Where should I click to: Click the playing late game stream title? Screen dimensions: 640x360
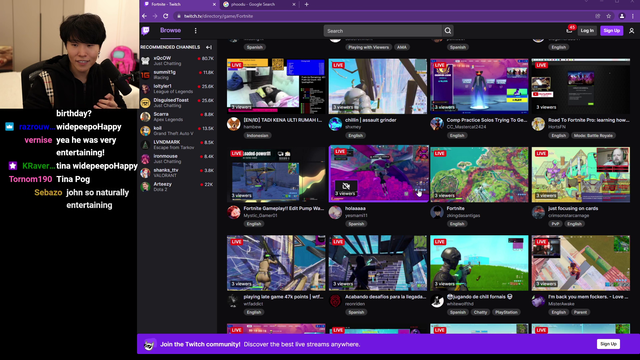point(284,297)
